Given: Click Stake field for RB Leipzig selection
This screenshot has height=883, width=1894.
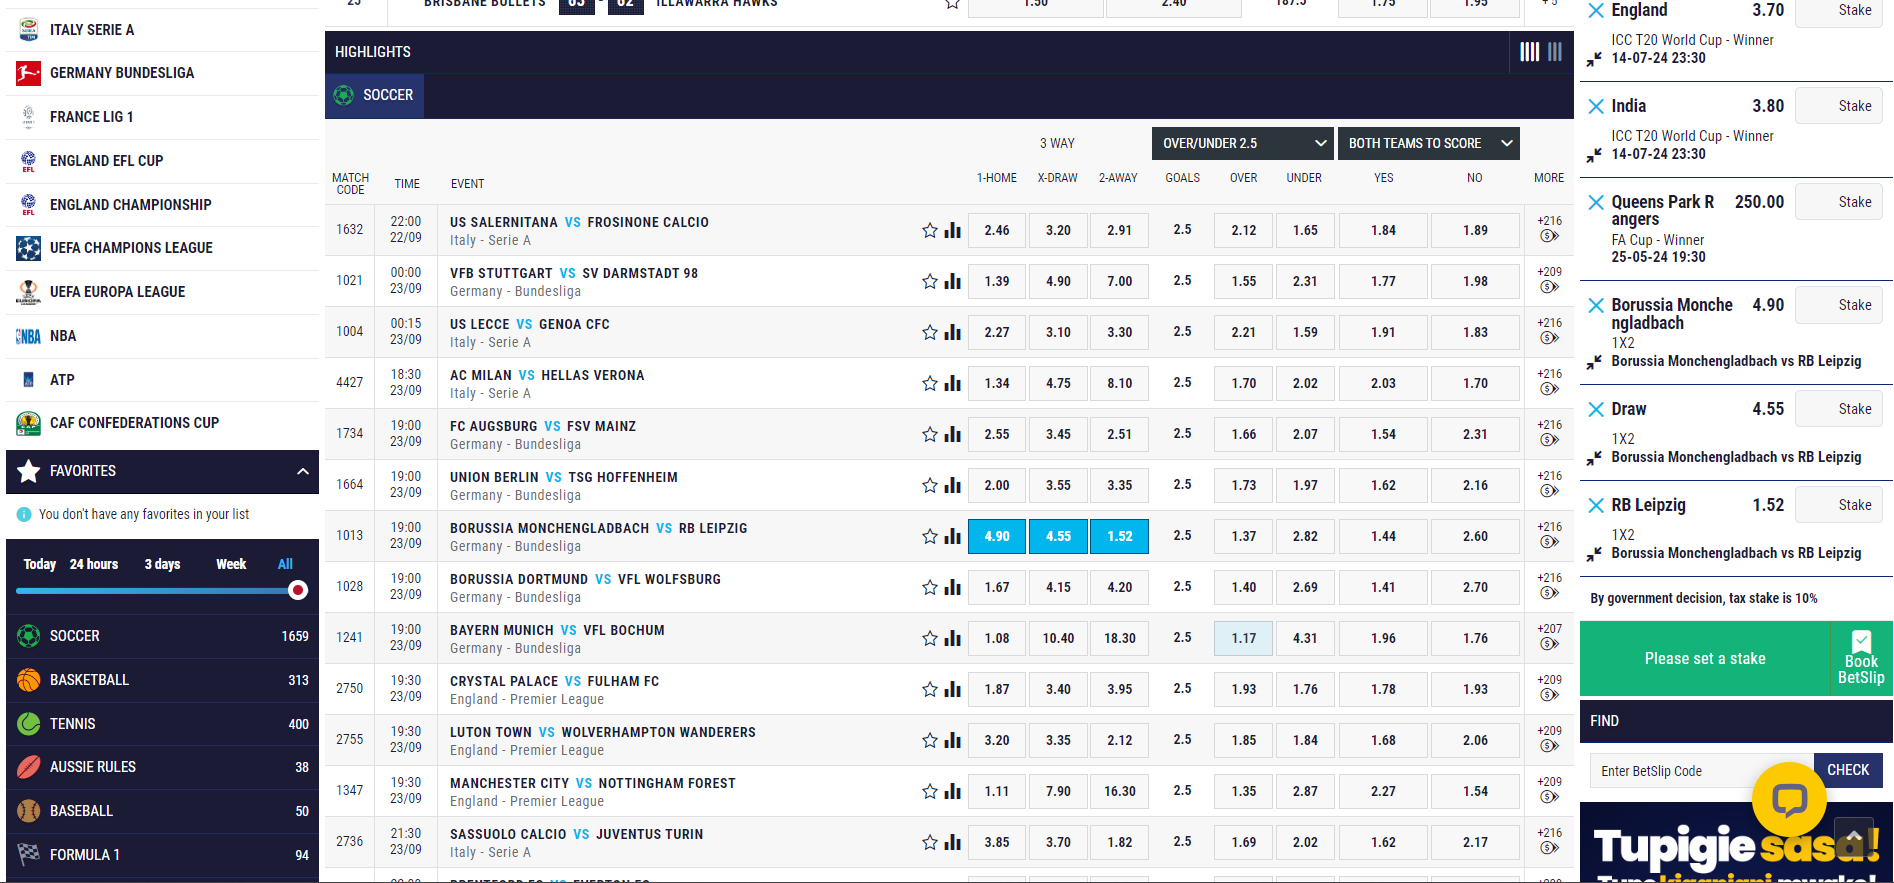Looking at the screenshot, I should click(x=1839, y=505).
